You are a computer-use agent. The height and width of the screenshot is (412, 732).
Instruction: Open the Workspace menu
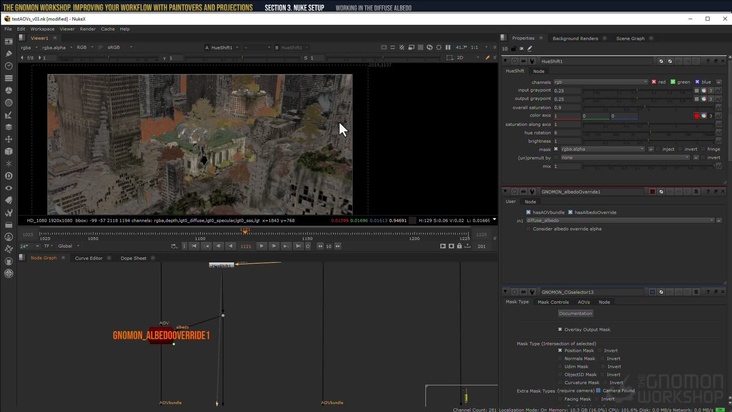(42, 29)
